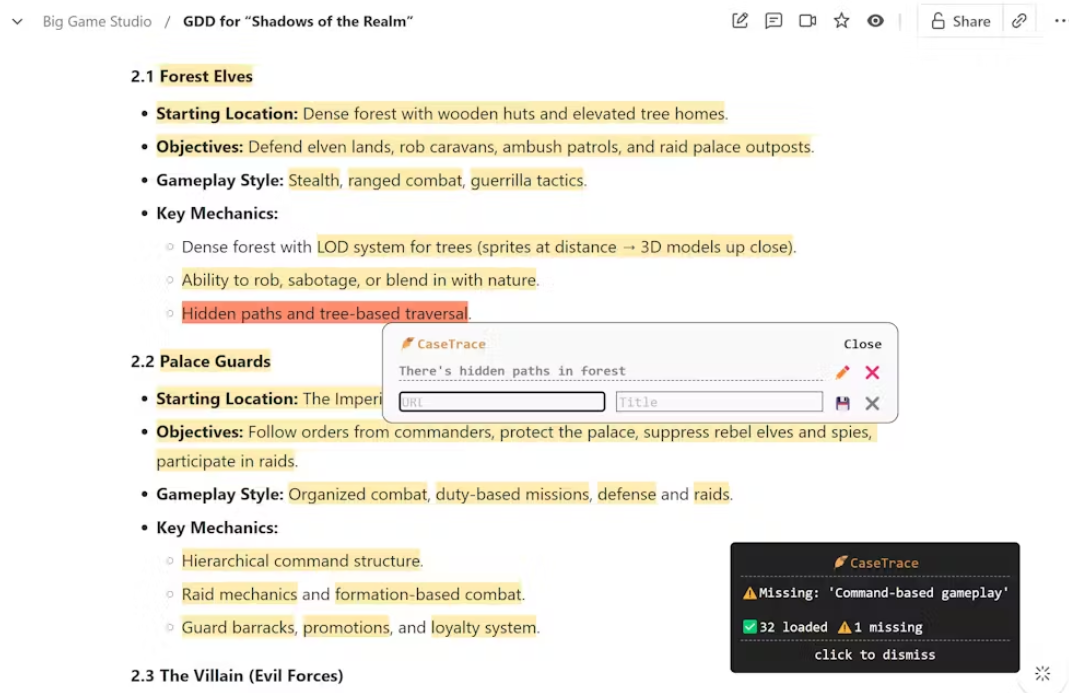Click the warning icon beside Missing message
Viewport: 1069px width, 693px height.
tap(750, 593)
